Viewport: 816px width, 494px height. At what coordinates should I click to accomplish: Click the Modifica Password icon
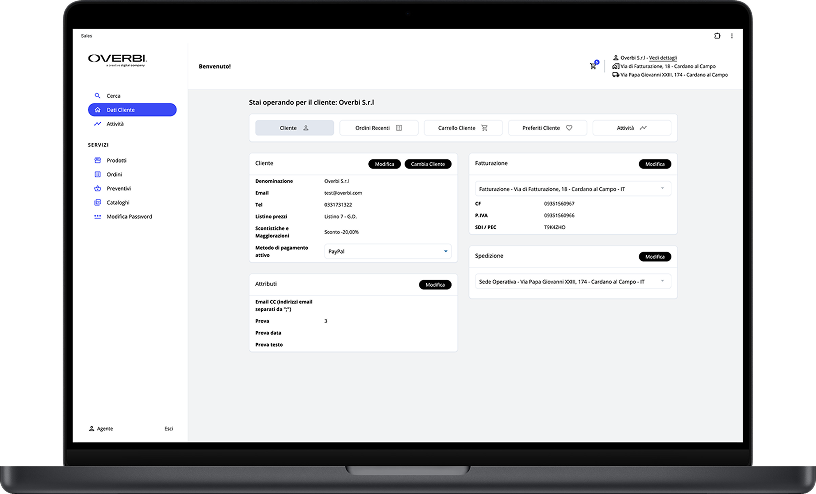[97, 217]
